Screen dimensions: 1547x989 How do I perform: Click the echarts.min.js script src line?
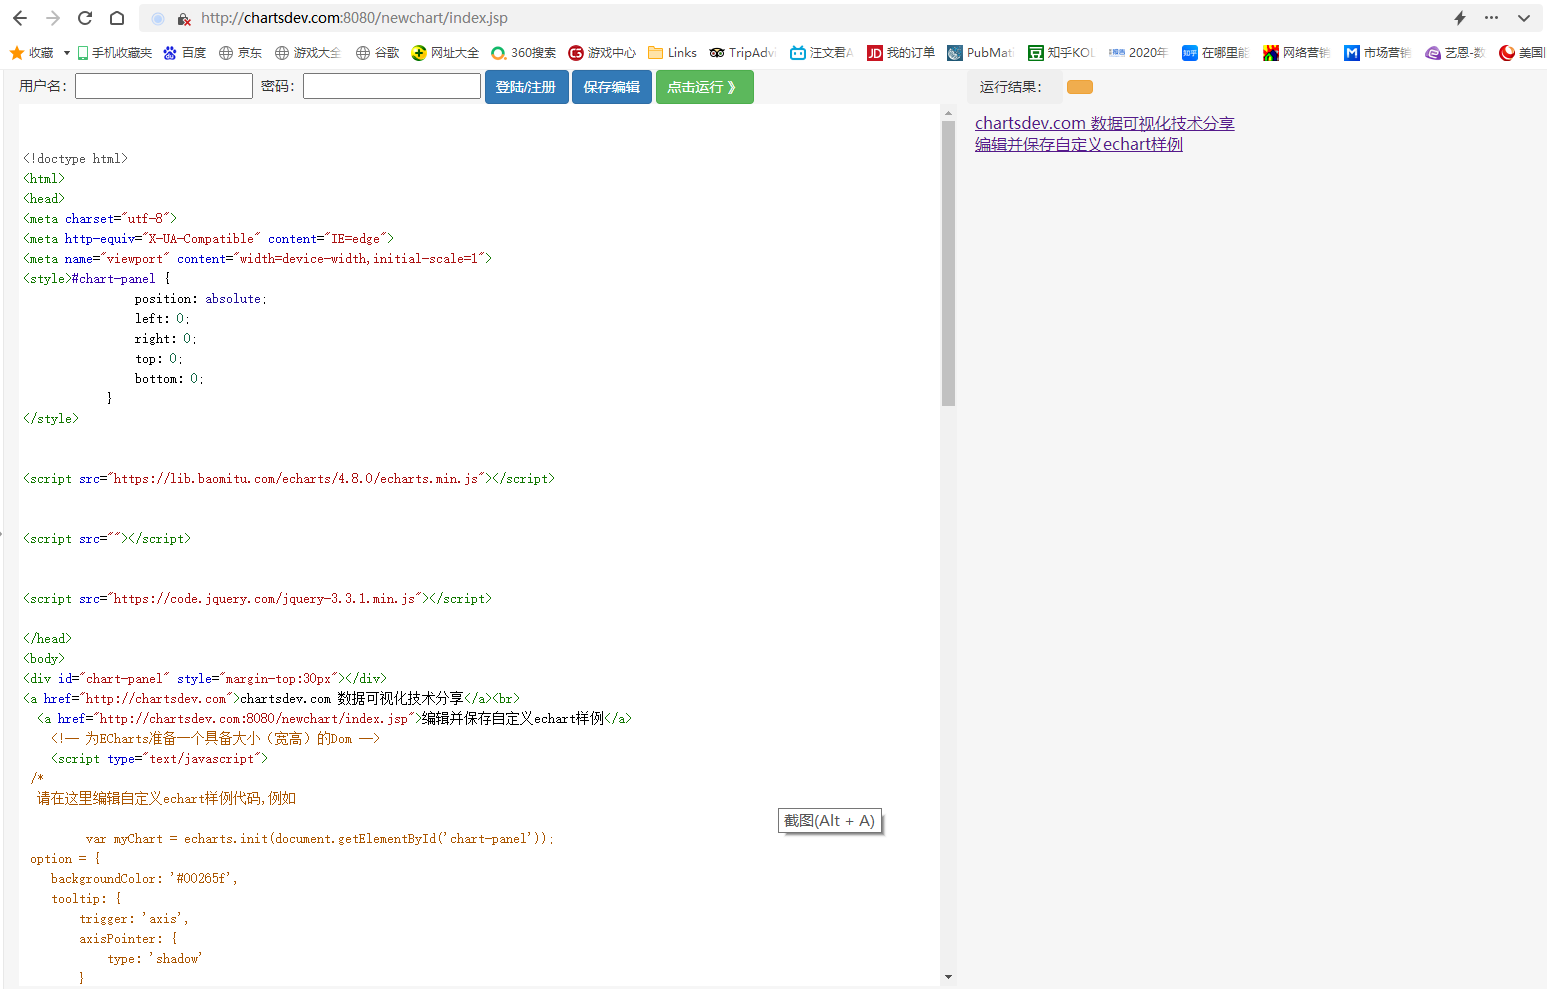click(x=289, y=478)
